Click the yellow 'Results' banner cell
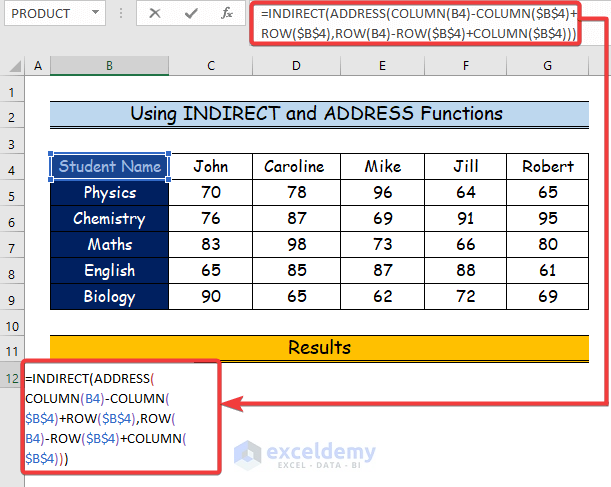Viewport: 611px width, 487px height. coord(320,348)
